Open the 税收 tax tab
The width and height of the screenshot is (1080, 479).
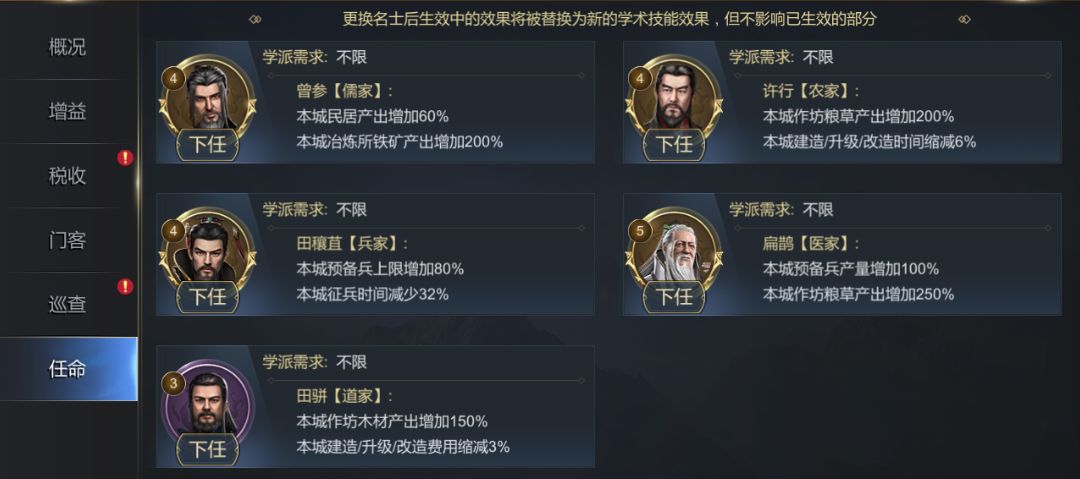(x=68, y=176)
